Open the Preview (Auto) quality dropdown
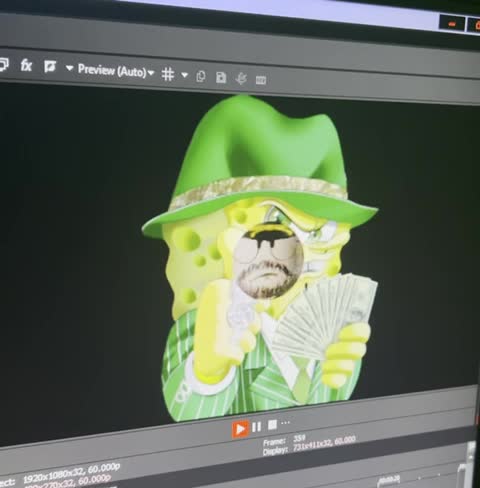The height and width of the screenshot is (488, 480). pos(116,71)
